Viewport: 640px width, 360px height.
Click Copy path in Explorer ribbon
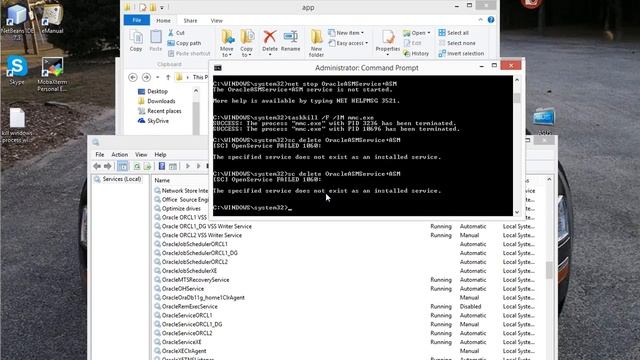[184, 43]
